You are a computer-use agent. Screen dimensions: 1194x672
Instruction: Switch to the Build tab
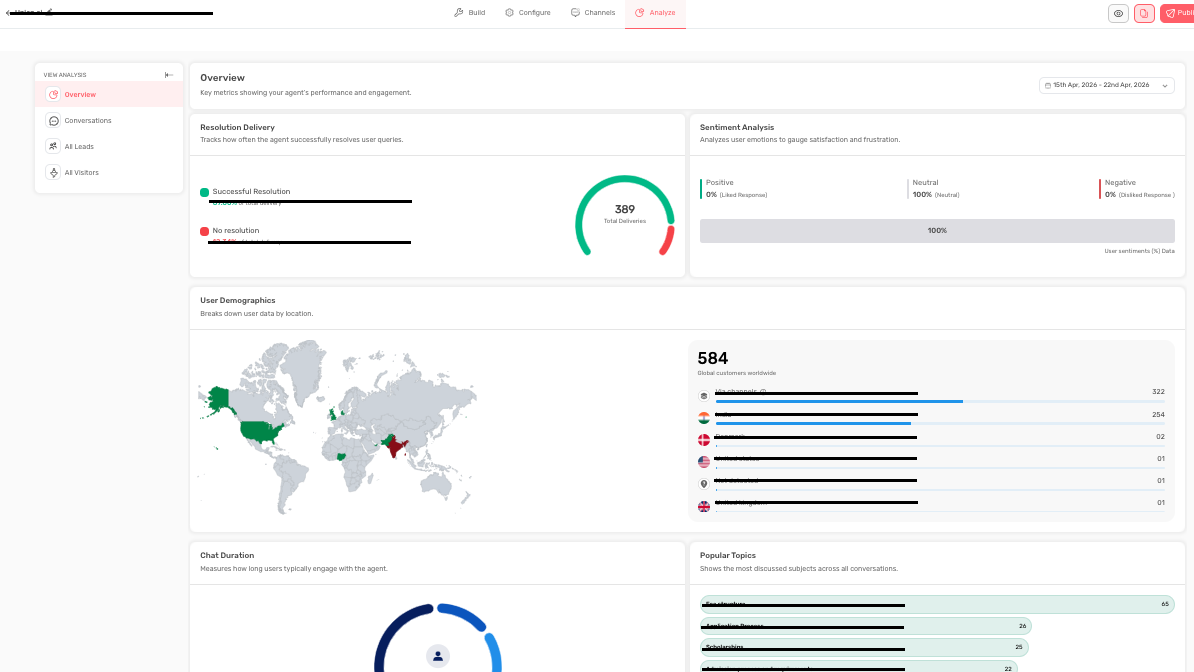(469, 13)
